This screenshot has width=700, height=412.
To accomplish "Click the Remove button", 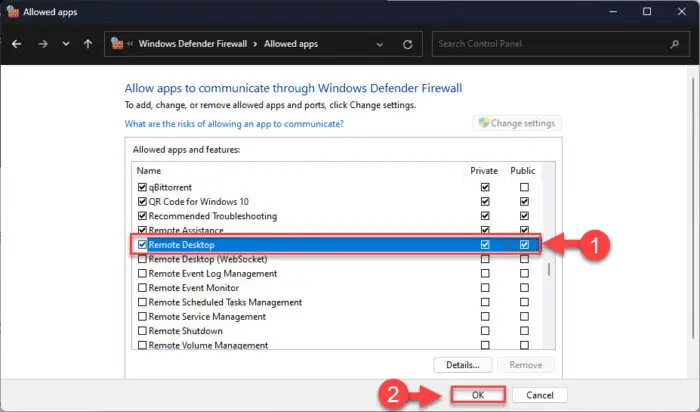I will coord(525,365).
